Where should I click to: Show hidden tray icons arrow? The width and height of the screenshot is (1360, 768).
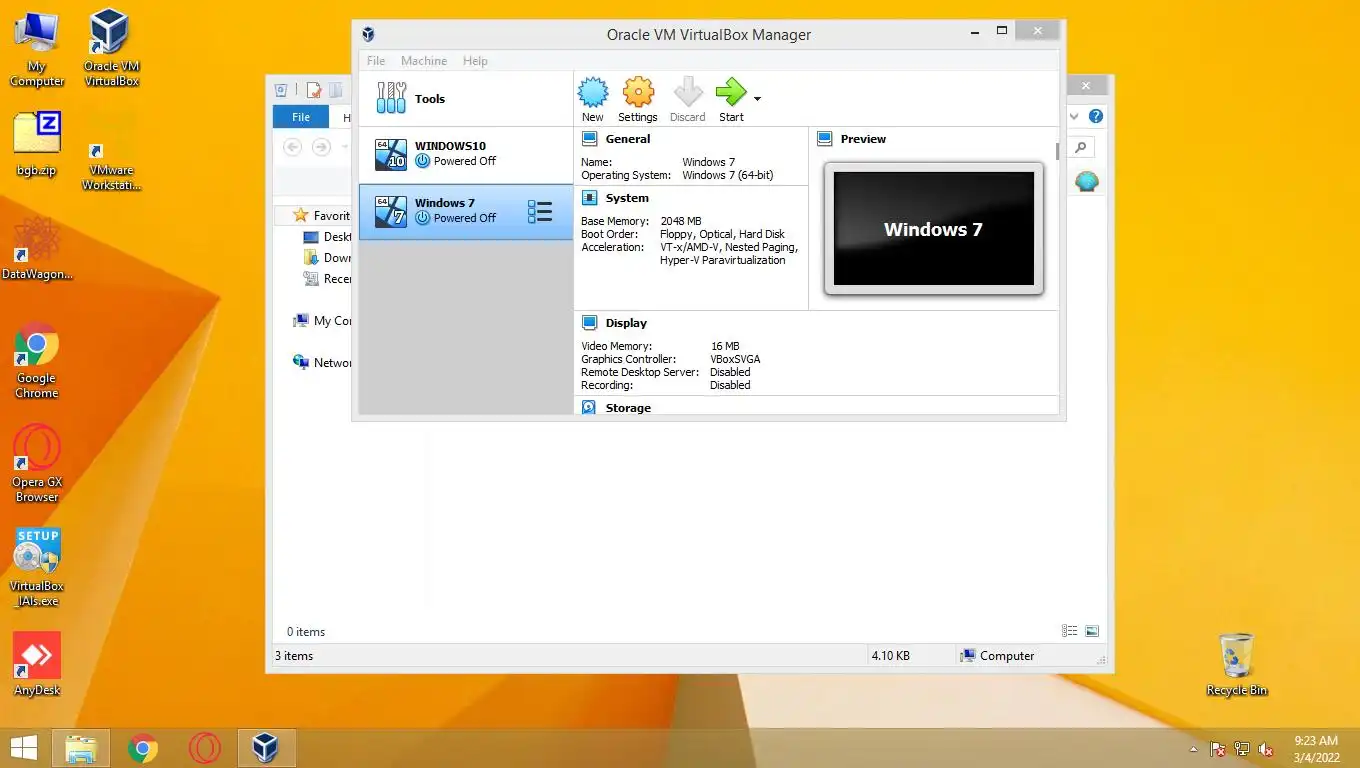coord(1193,749)
